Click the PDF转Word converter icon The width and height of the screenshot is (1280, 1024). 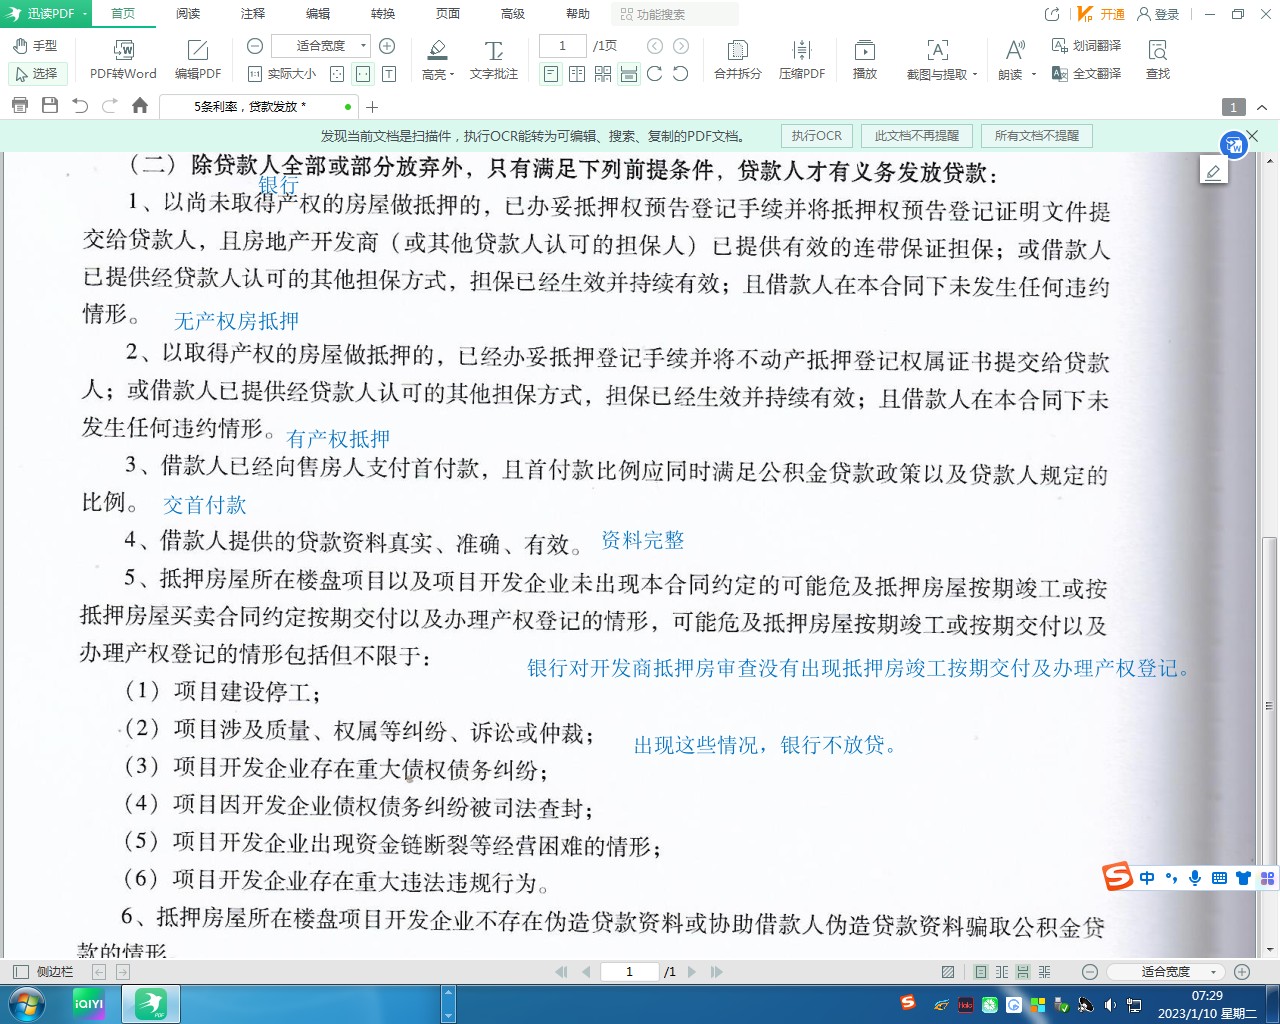123,50
